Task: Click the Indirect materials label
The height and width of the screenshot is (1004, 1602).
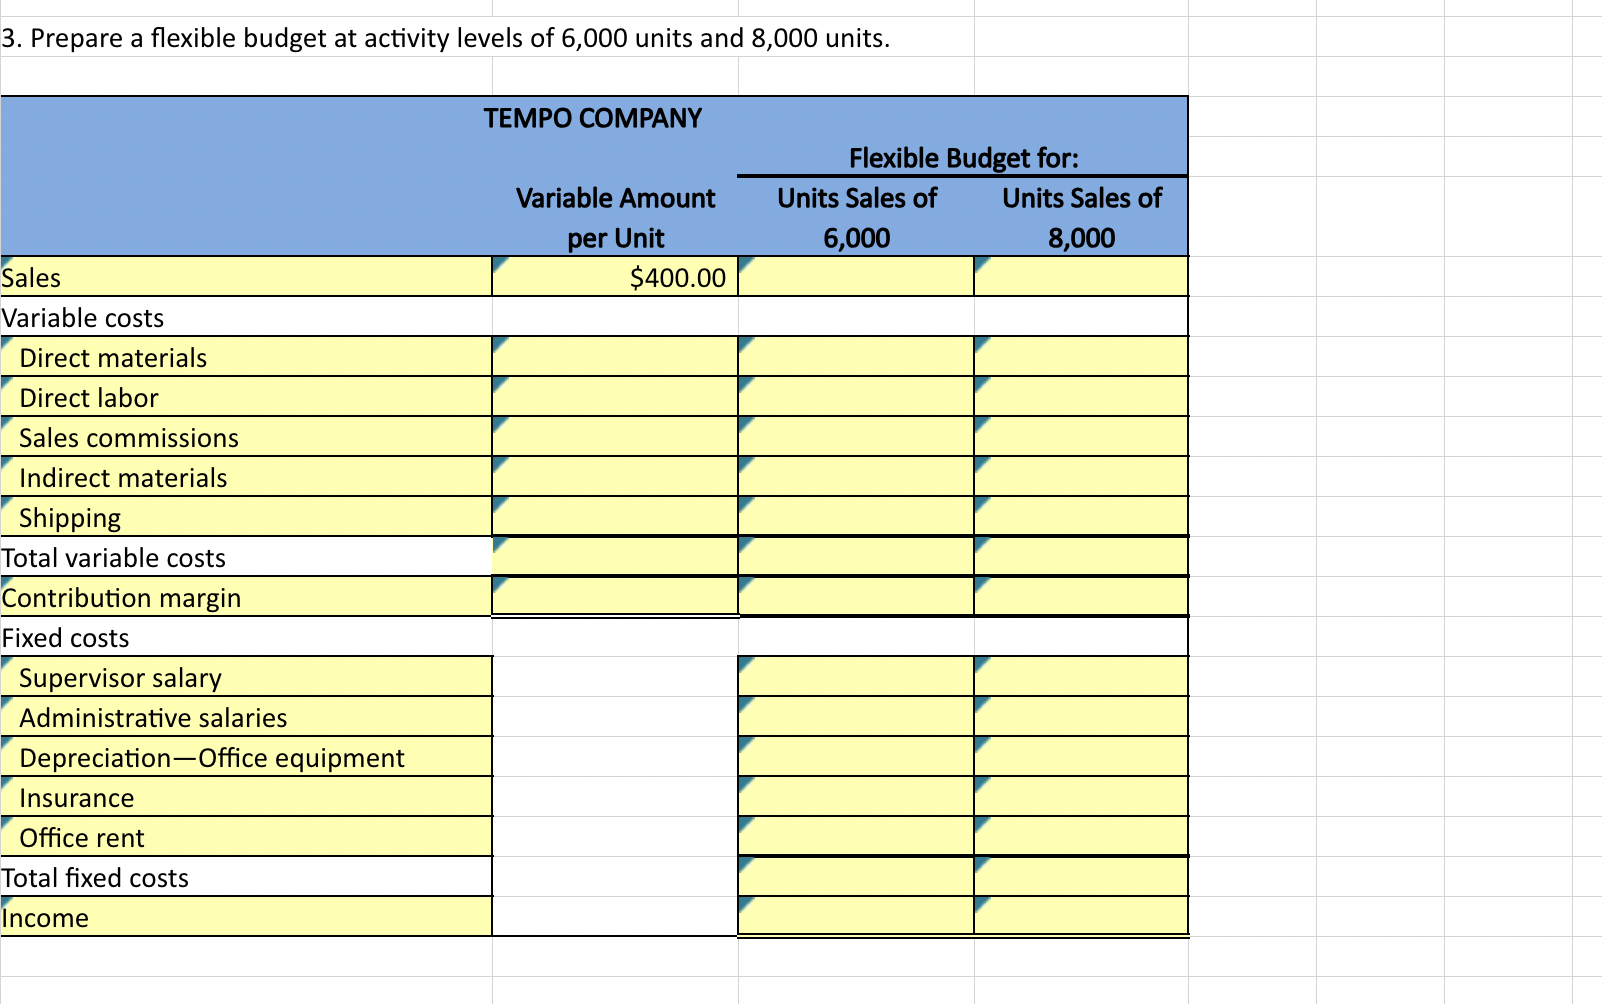Action: pyautogui.click(x=123, y=477)
